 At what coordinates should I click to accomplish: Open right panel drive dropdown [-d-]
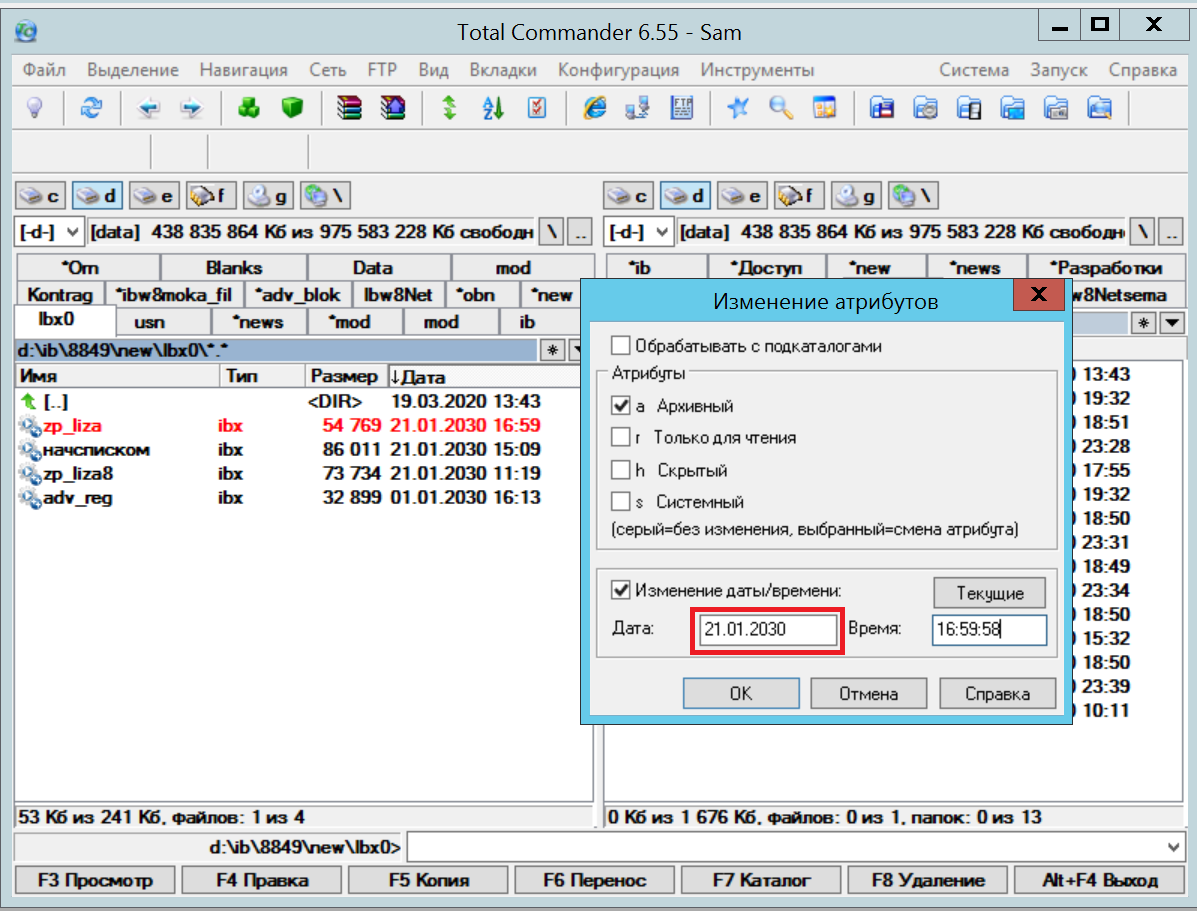pos(638,231)
